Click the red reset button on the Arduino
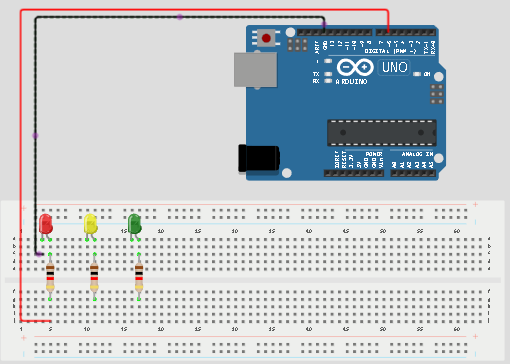Viewport: 510px width, 364px height. pos(266,38)
